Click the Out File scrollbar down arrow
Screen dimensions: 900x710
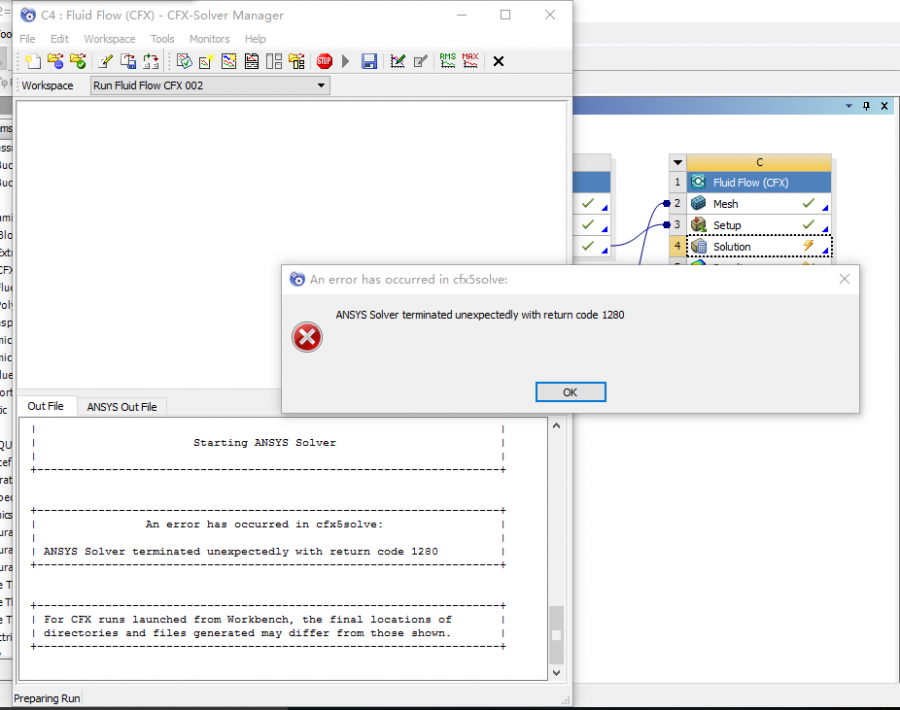(556, 673)
